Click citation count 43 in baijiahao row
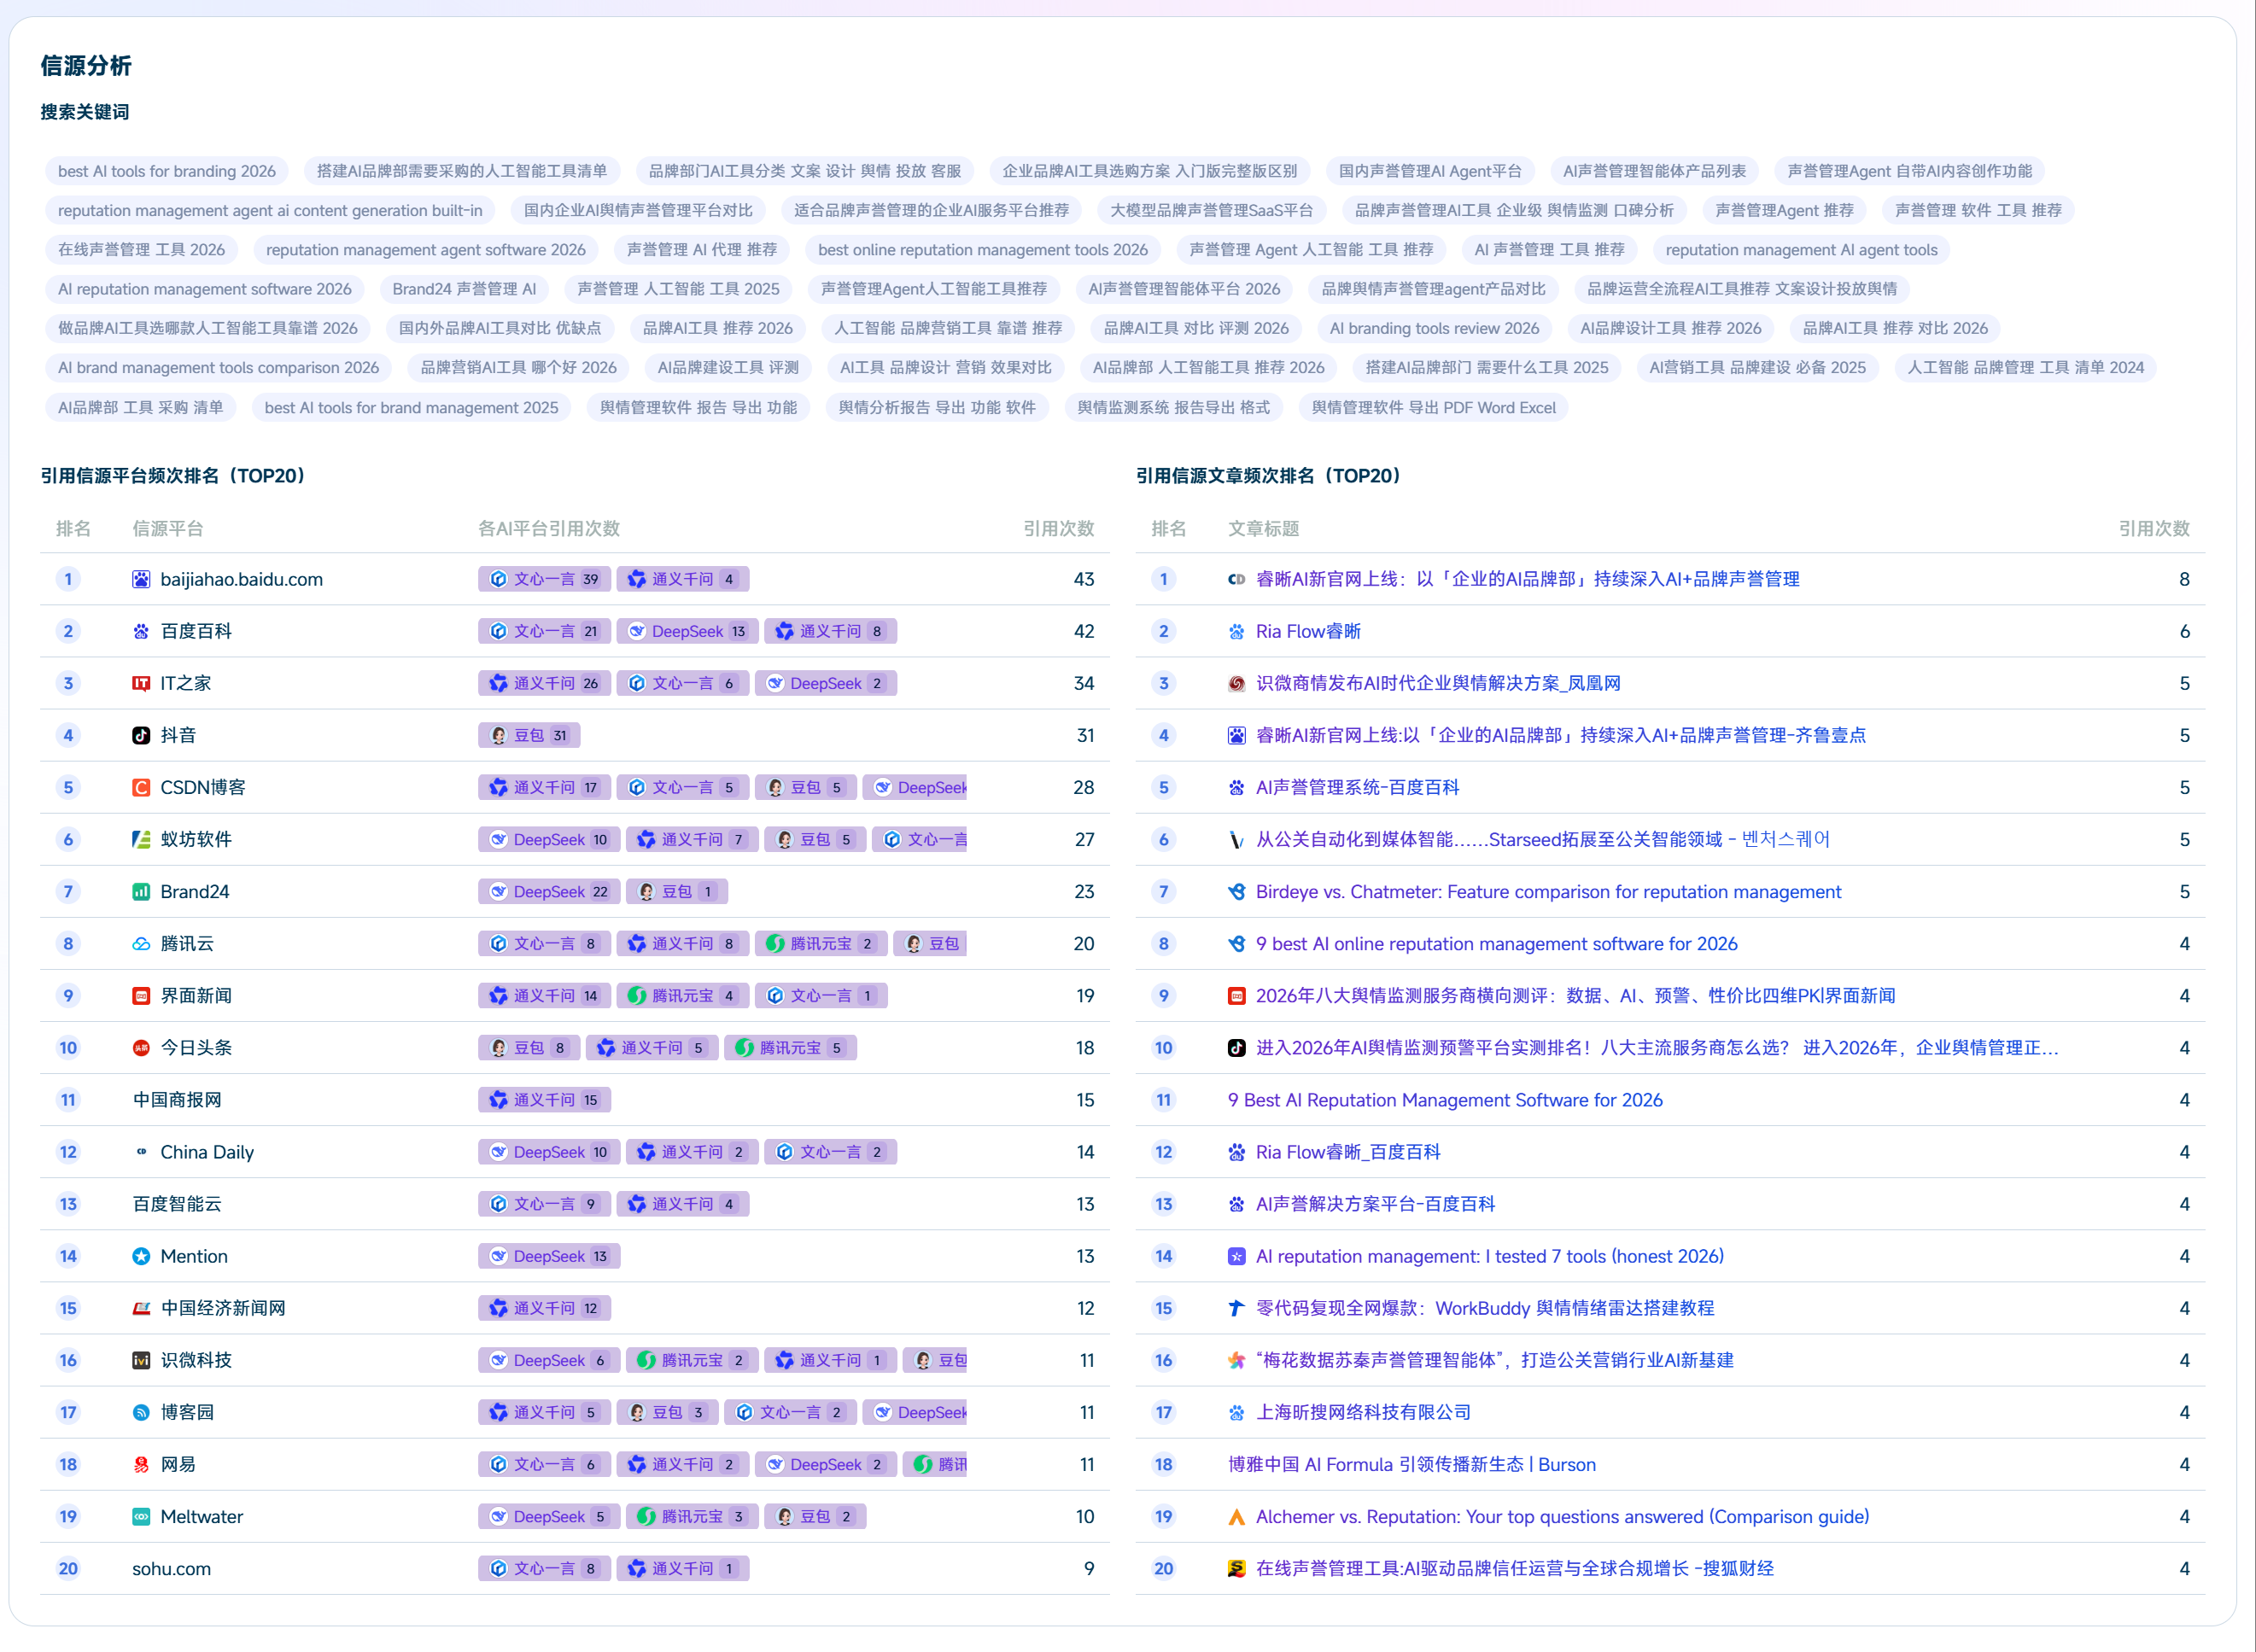Image resolution: width=2256 pixels, height=1652 pixels. 1083,579
